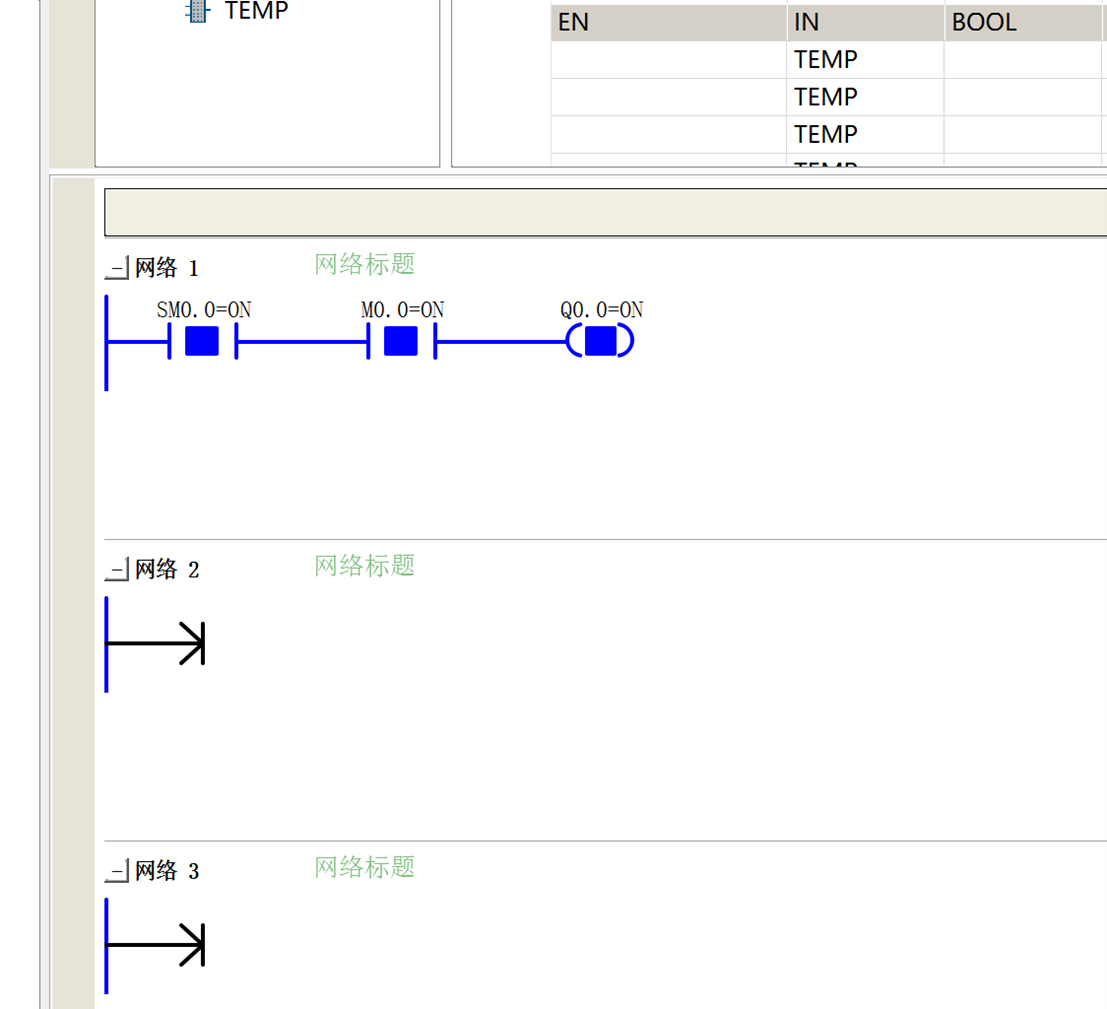Click the network 1 title placeholder

[364, 264]
